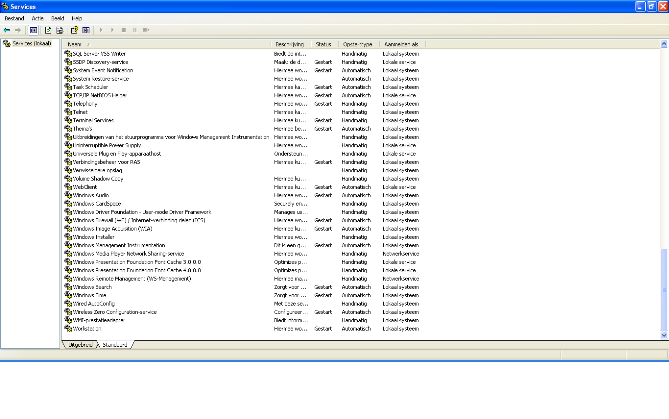This screenshot has width=669, height=419.
Task: Click the Export list toolbar icon
Action: click(x=60, y=30)
